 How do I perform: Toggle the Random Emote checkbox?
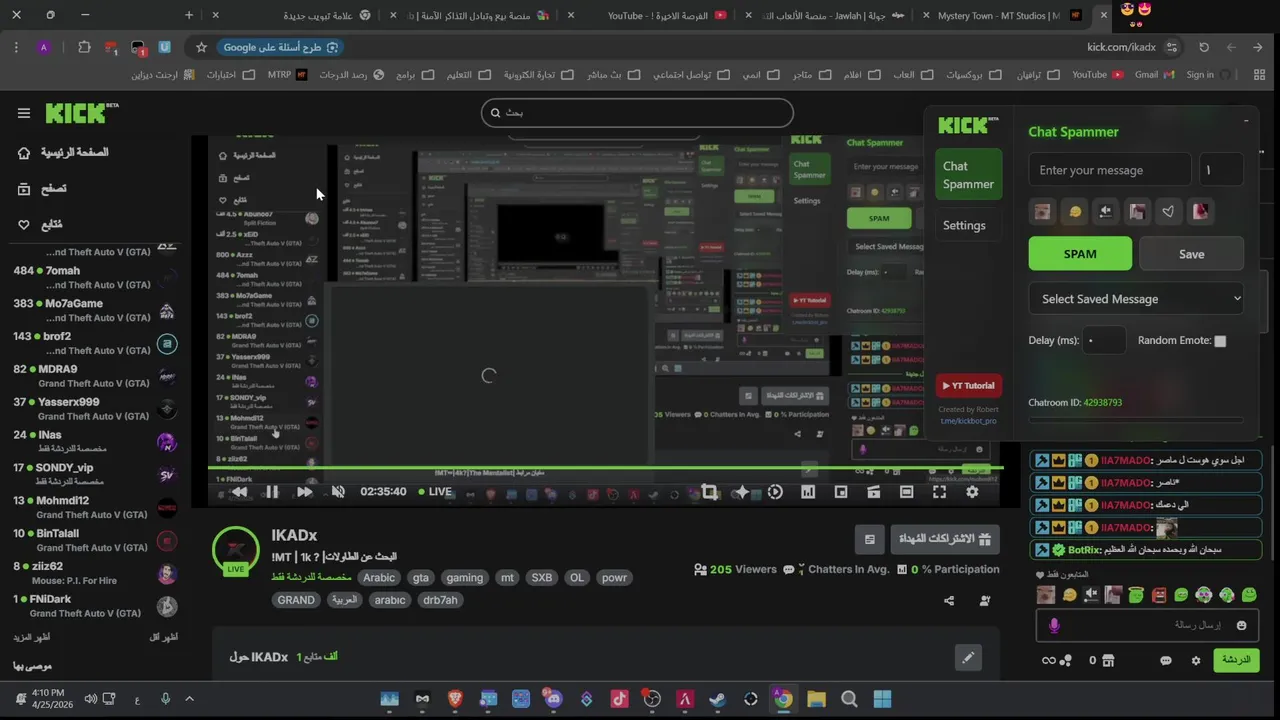1220,341
